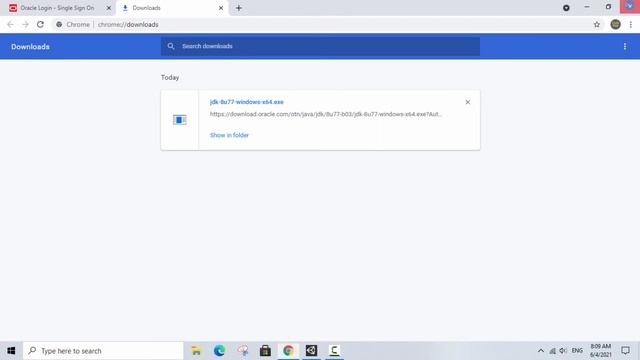This screenshot has height=360, width=640.
Task: Click Show in folder link
Action: click(x=229, y=135)
